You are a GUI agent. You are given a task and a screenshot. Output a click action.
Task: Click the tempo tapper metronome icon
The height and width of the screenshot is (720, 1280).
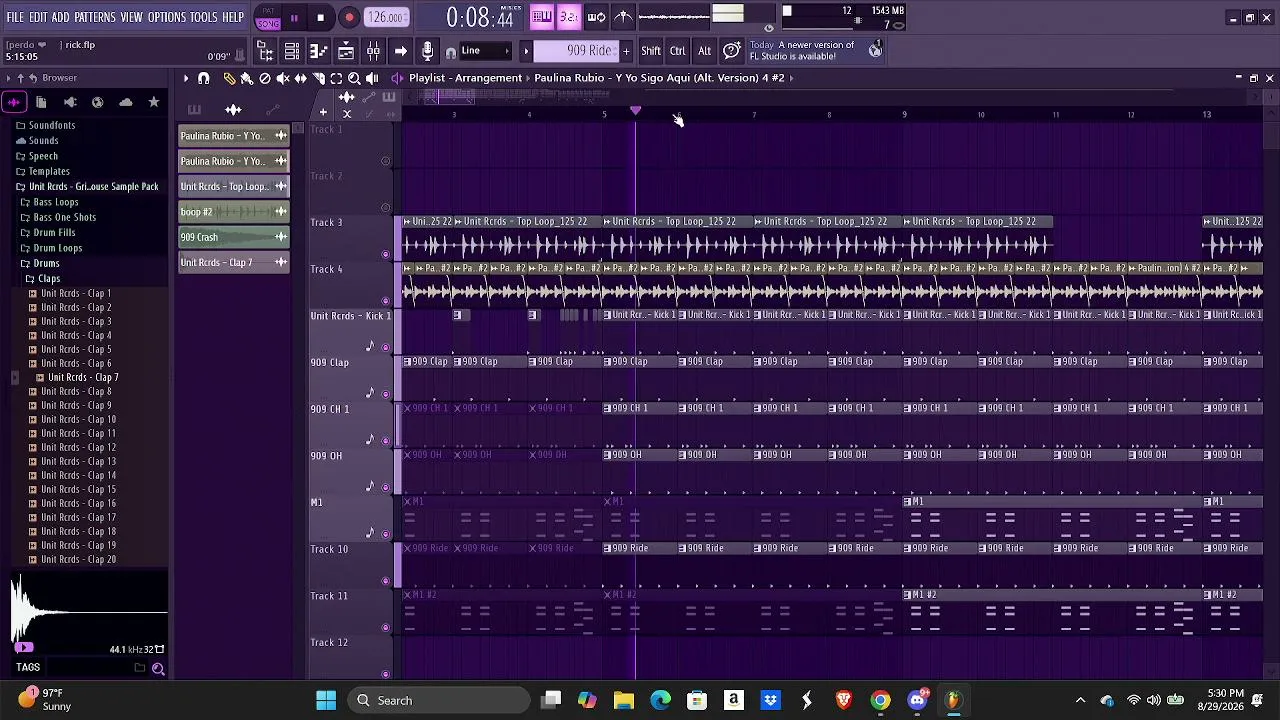click(623, 16)
